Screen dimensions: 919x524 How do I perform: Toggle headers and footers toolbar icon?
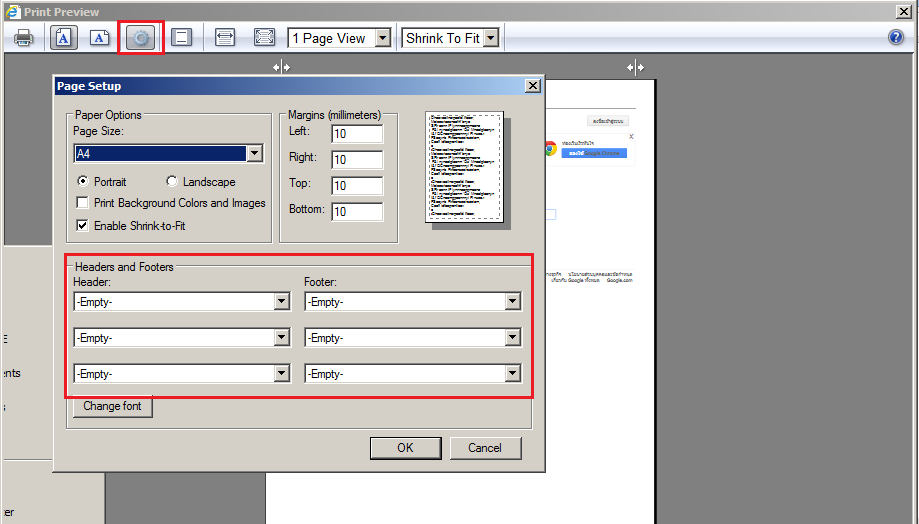182,38
